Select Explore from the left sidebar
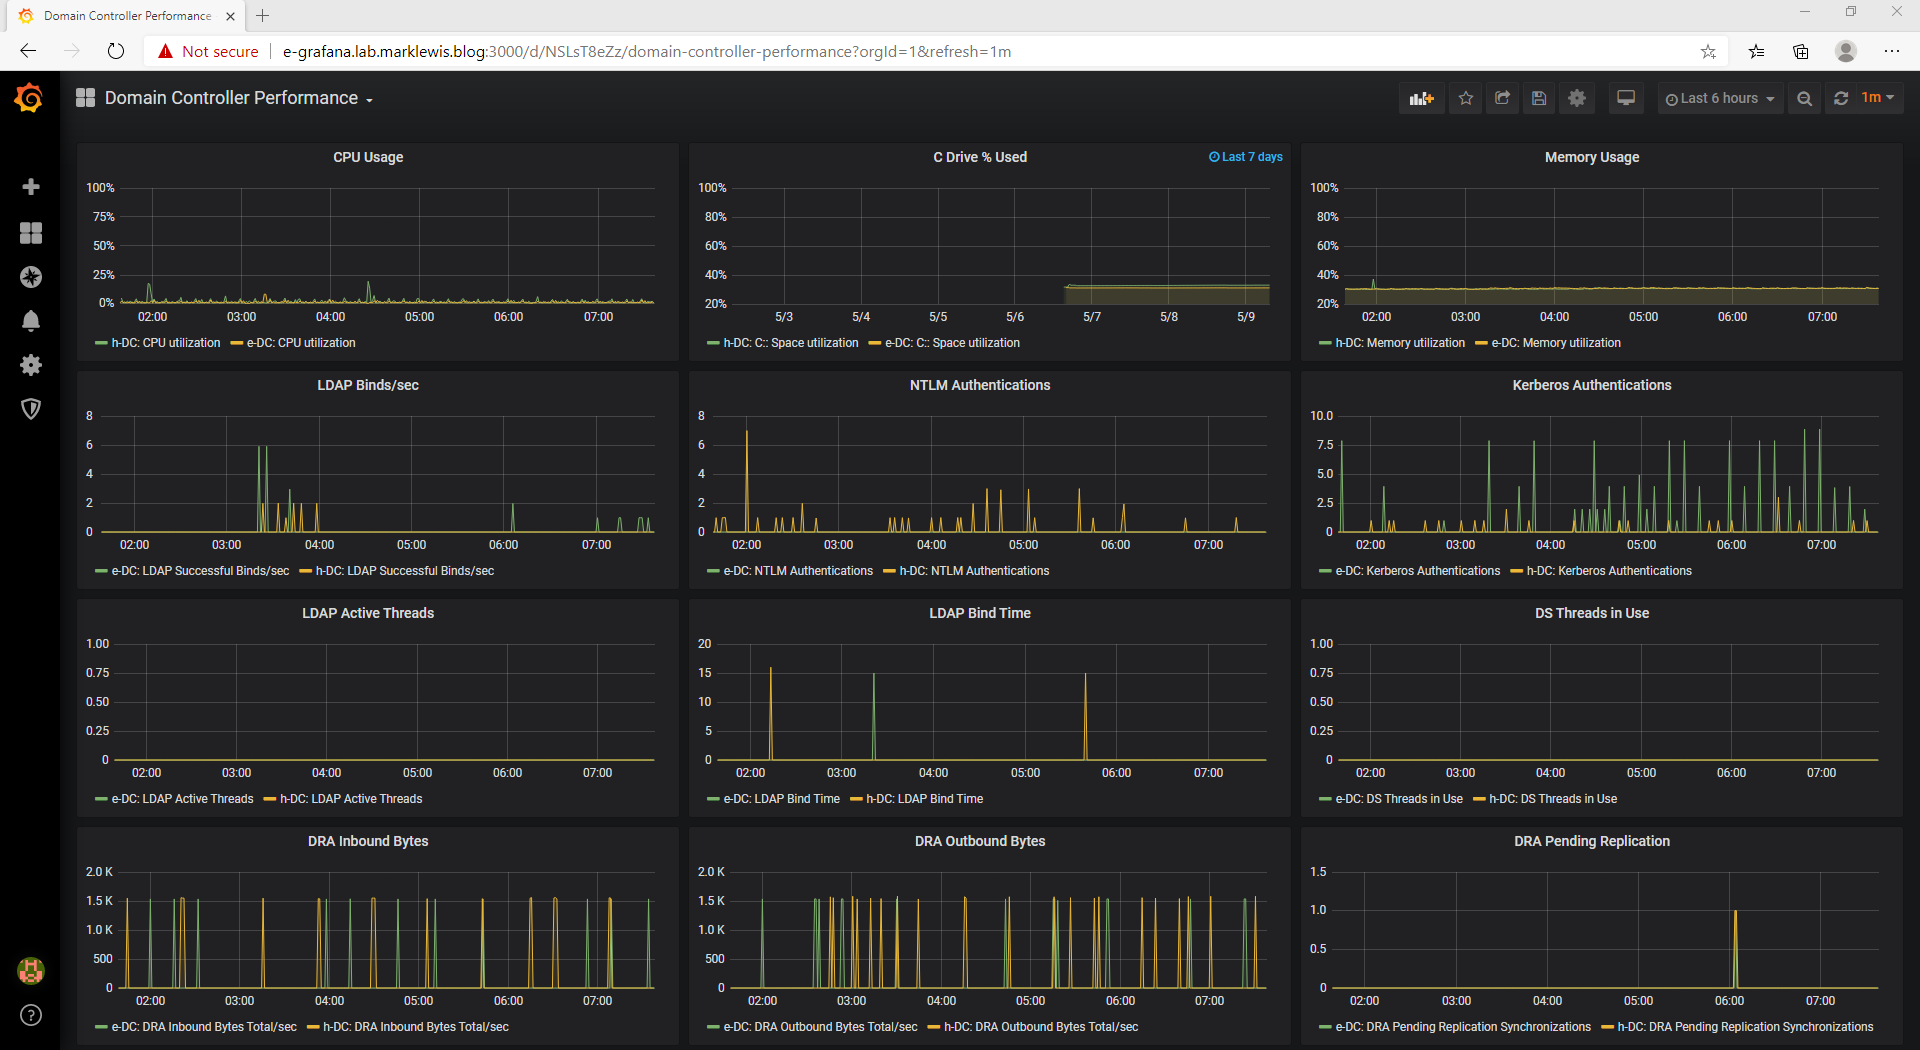This screenshot has width=1920, height=1050. click(31, 278)
